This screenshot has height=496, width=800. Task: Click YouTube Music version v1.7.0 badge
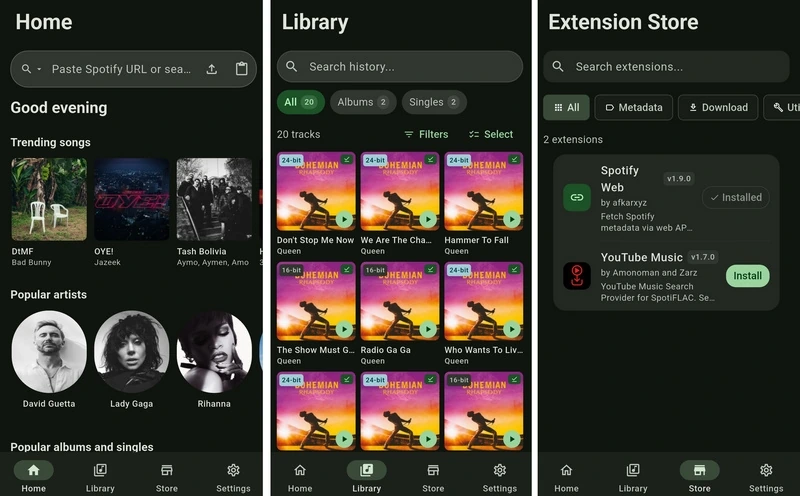(703, 257)
